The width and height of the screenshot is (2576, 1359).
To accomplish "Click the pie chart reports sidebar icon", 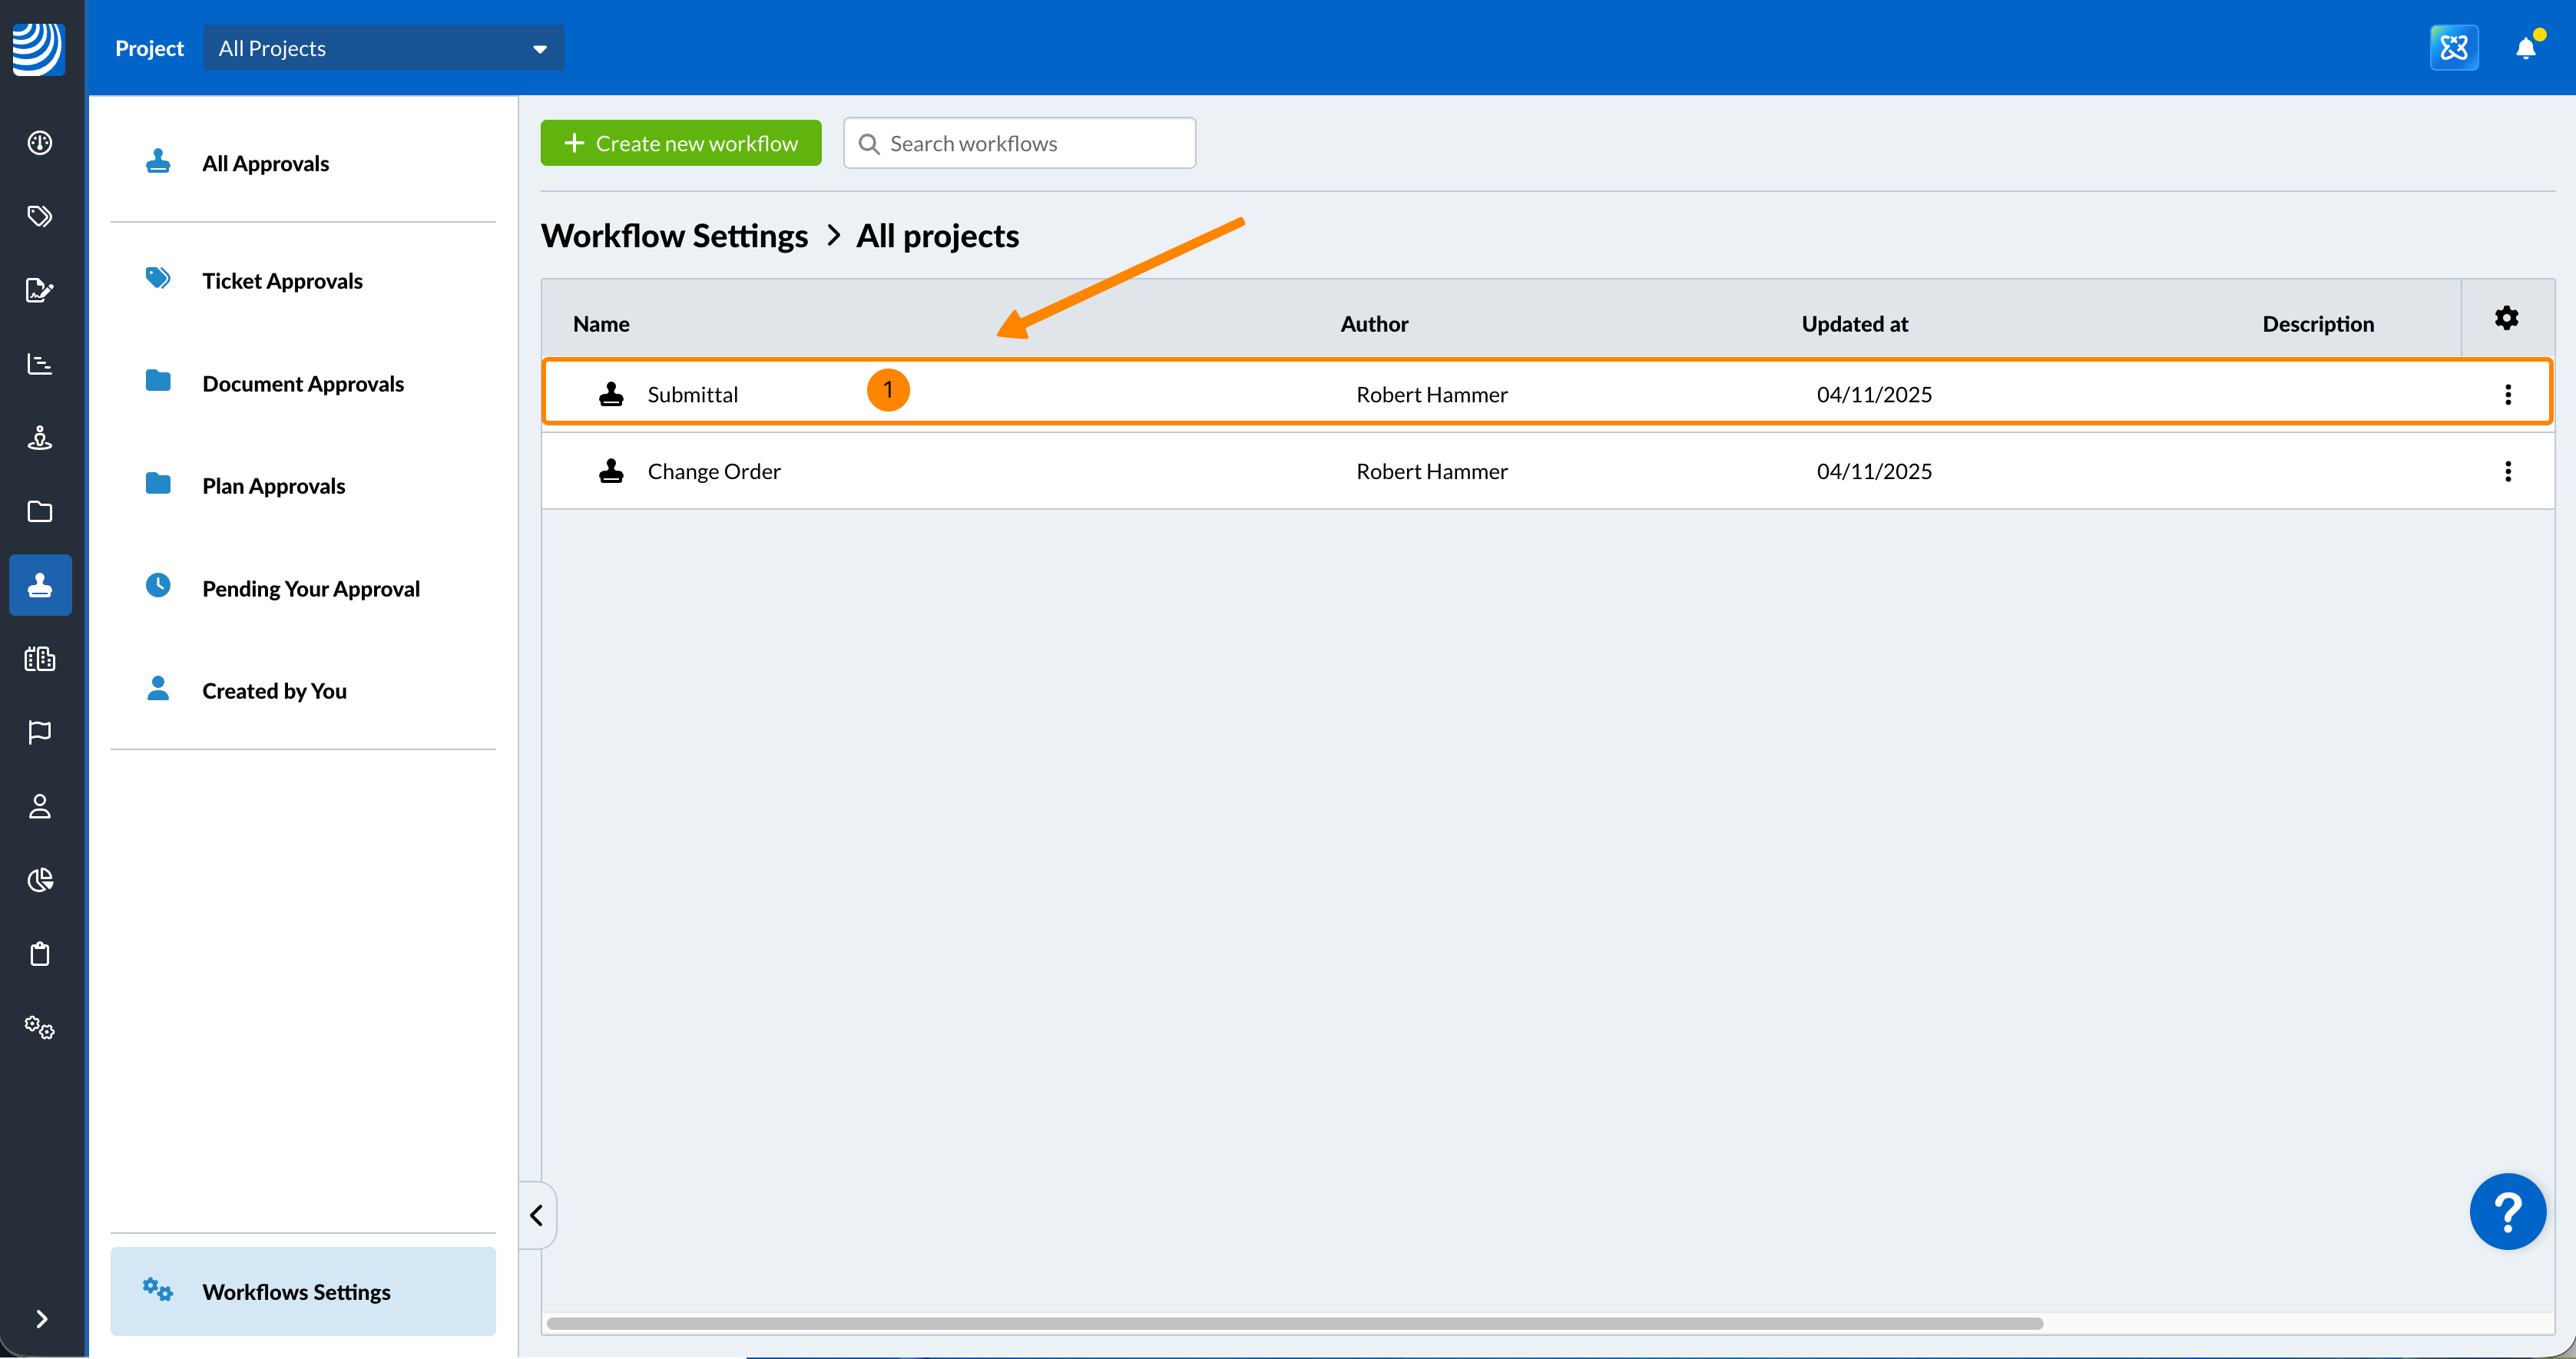I will pyautogui.click(x=40, y=880).
